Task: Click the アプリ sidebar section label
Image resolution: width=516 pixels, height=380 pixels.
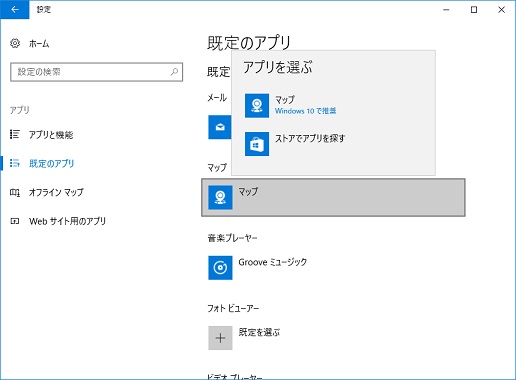Action: 20,110
